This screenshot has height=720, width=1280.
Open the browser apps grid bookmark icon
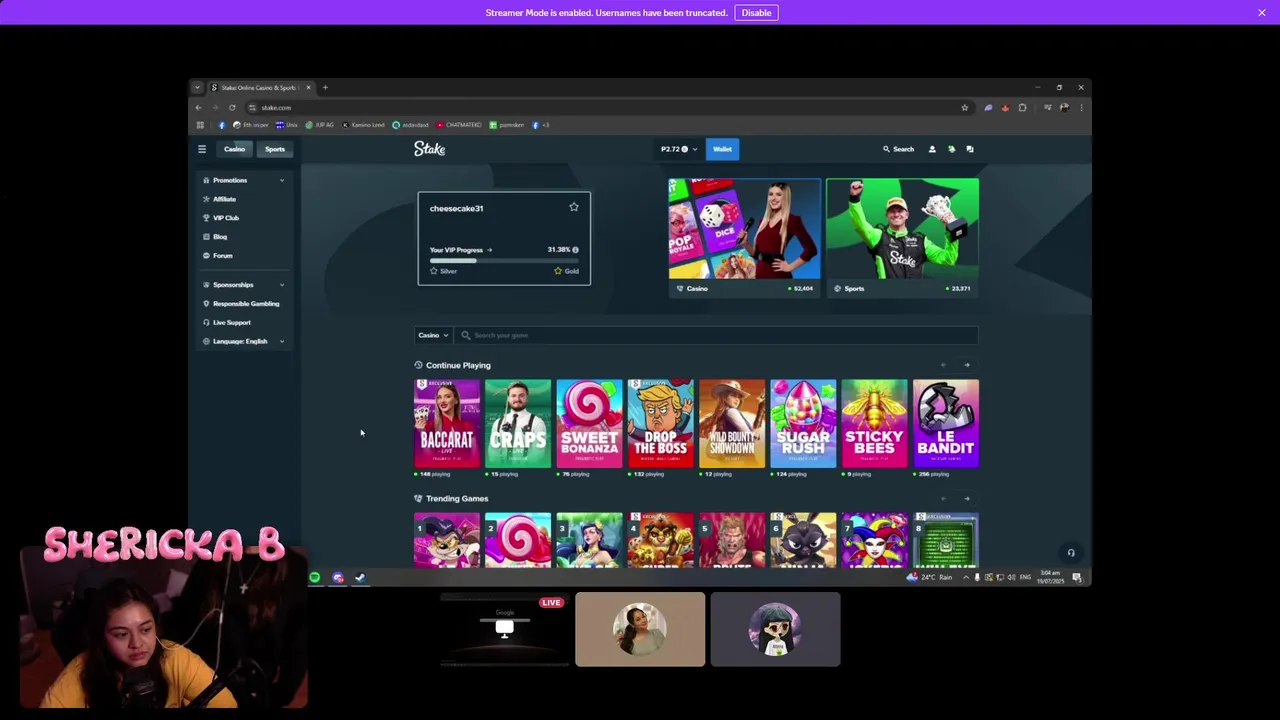pos(200,125)
